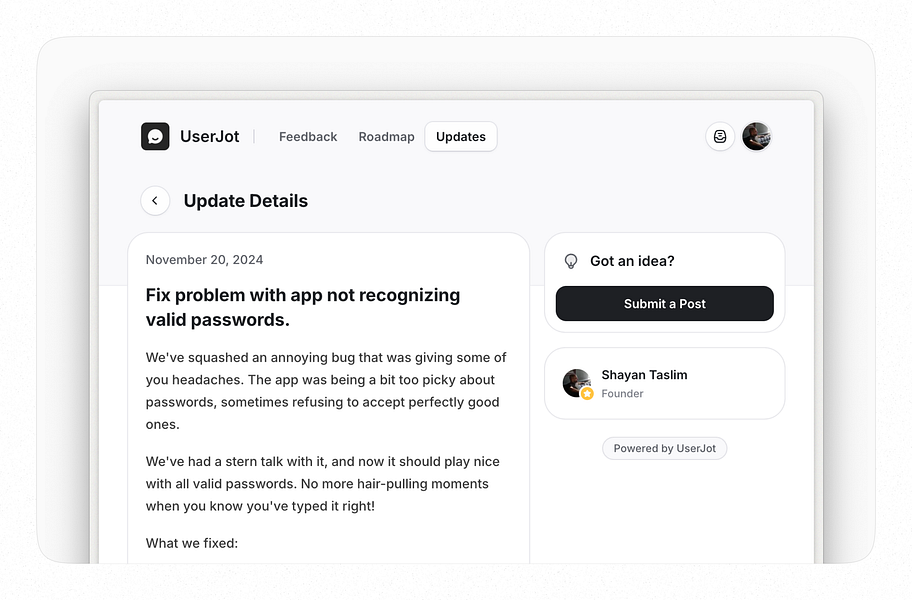Click Shayan Taslim's name link
The height and width of the screenshot is (600, 912).
pos(644,375)
